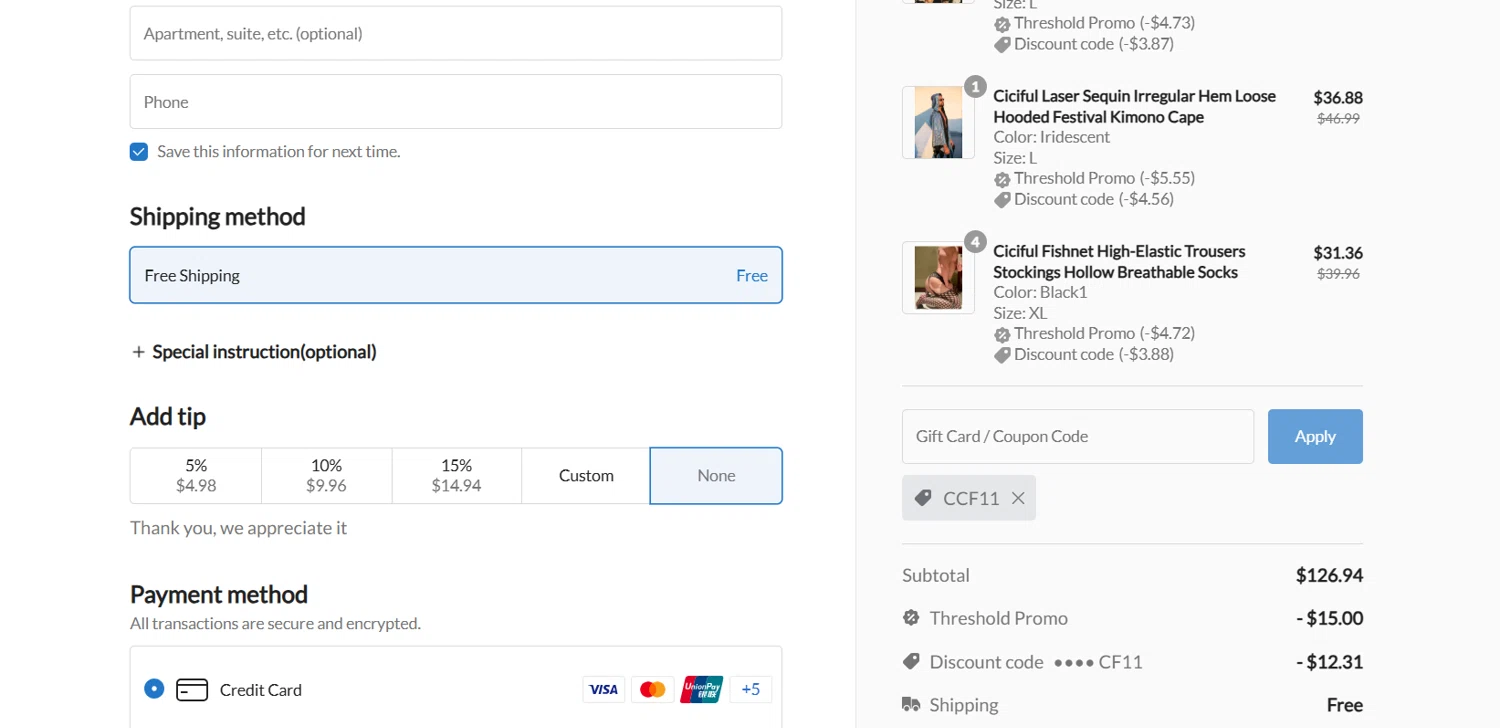Click Fishnet Stockings Threshold Promo badge icon
The height and width of the screenshot is (728, 1500).
coord(1002,334)
